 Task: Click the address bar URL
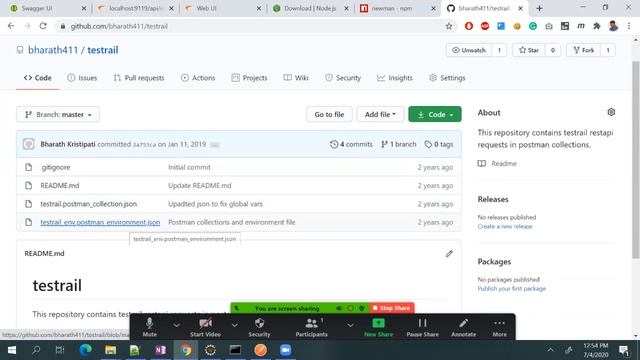[x=119, y=26]
